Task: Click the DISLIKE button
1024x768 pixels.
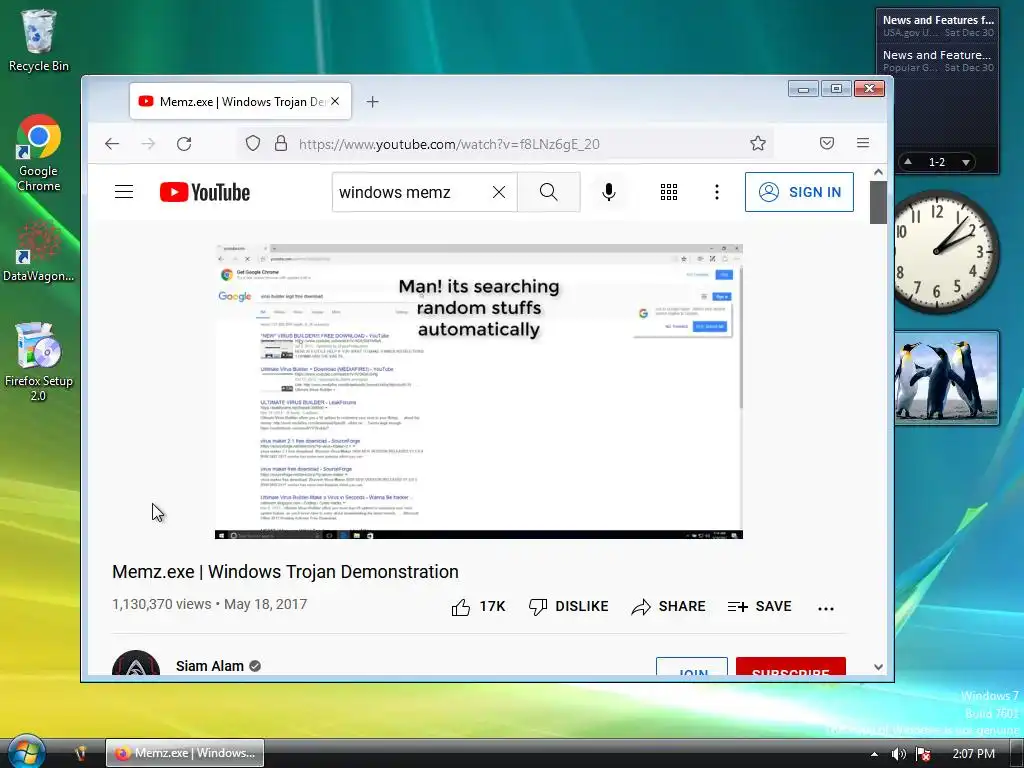Action: (x=568, y=607)
